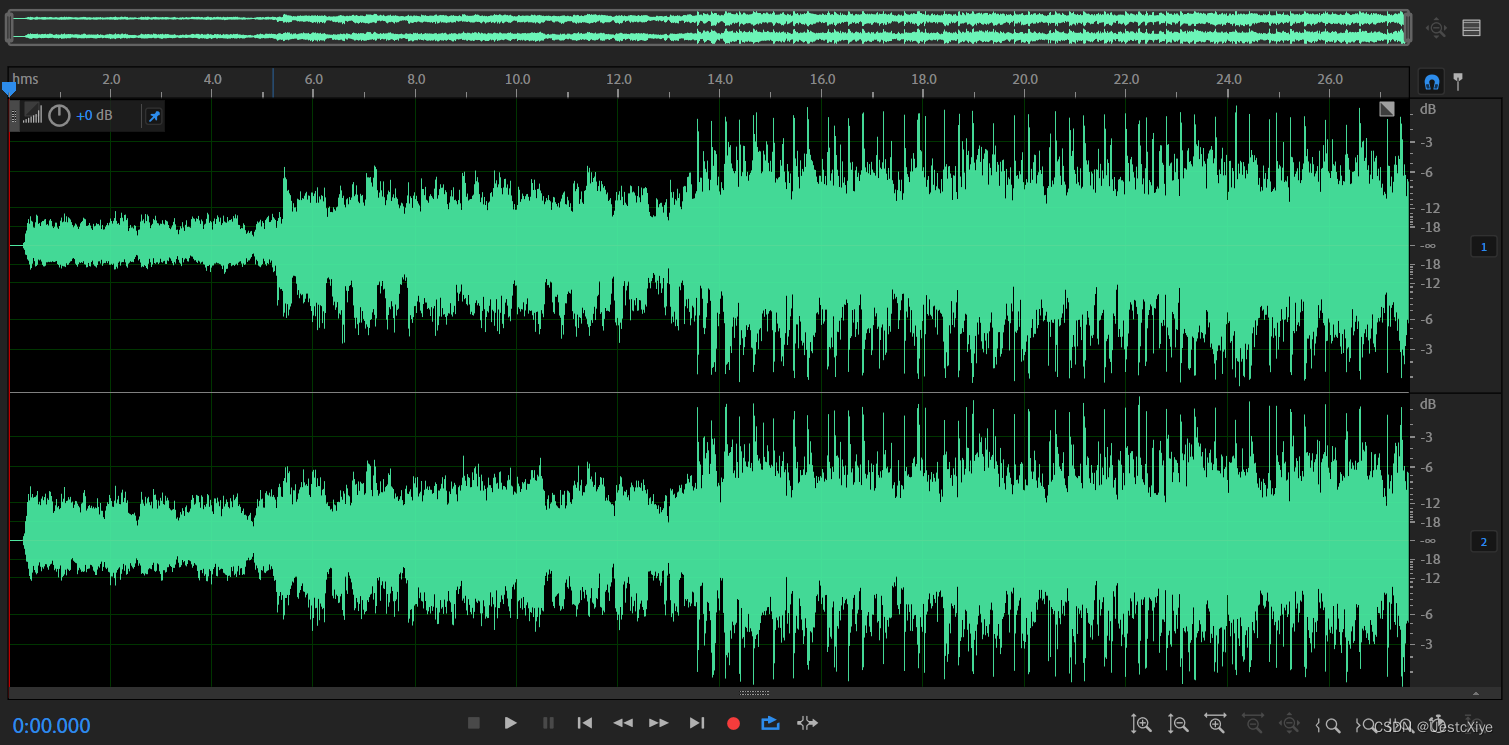Toggle the blue magnet Snapping icon
Screen dimensions: 1509x745
(x=1431, y=81)
